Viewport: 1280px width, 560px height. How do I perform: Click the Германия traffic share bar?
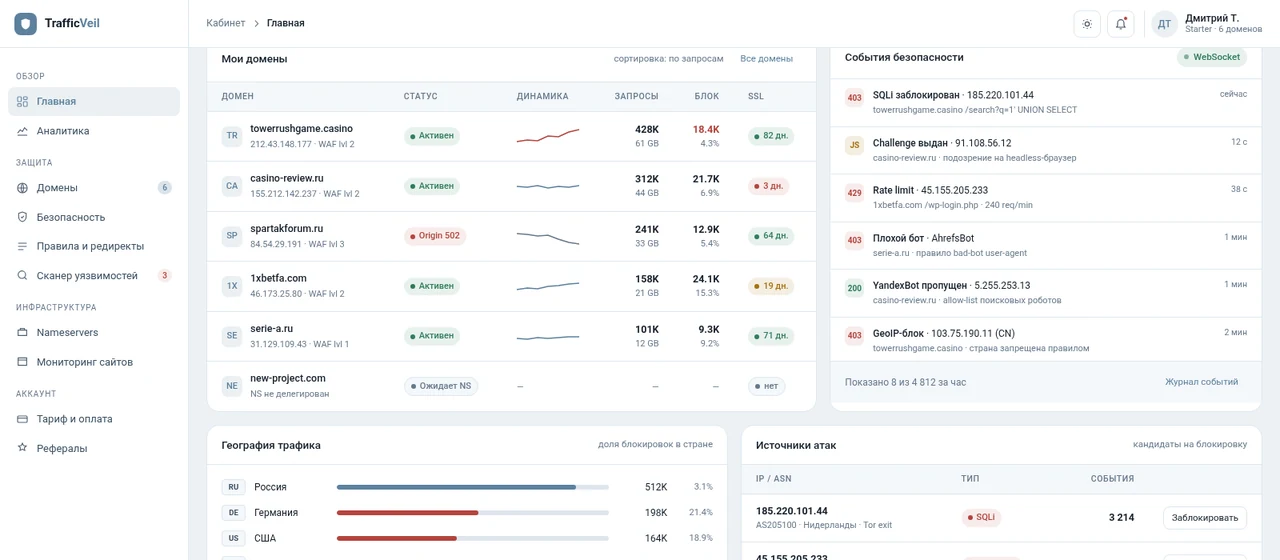[473, 513]
